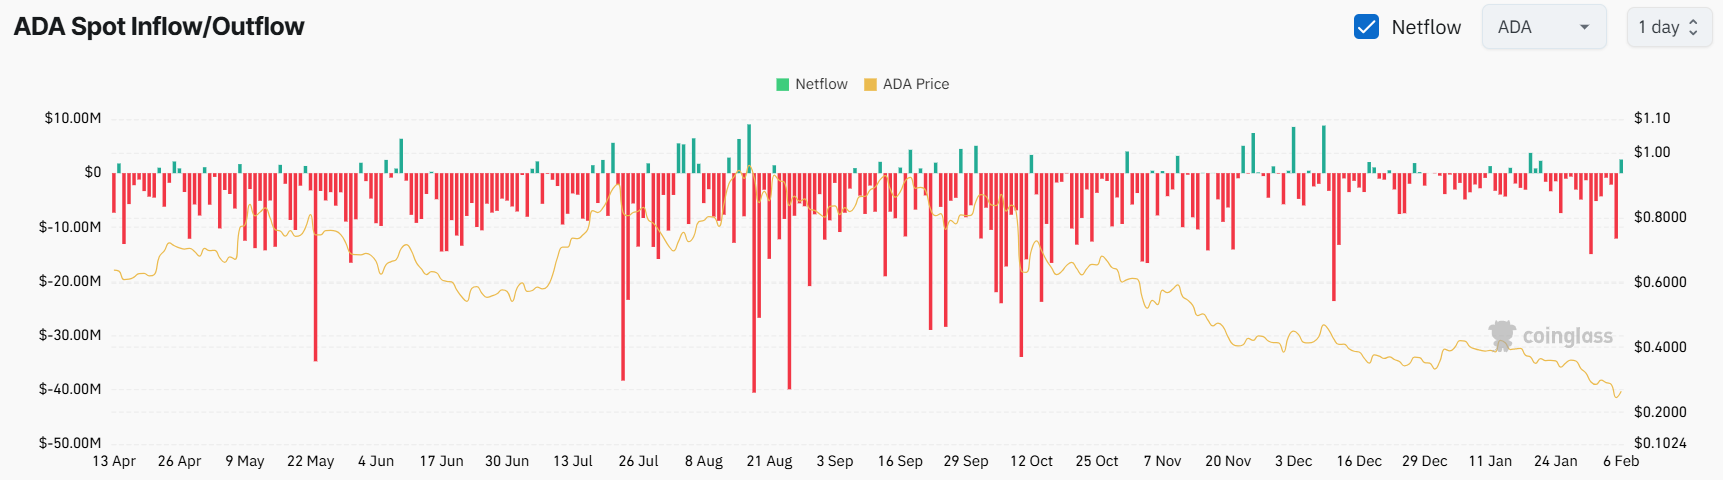Hide ADA Price series via legend label

pyautogui.click(x=916, y=85)
